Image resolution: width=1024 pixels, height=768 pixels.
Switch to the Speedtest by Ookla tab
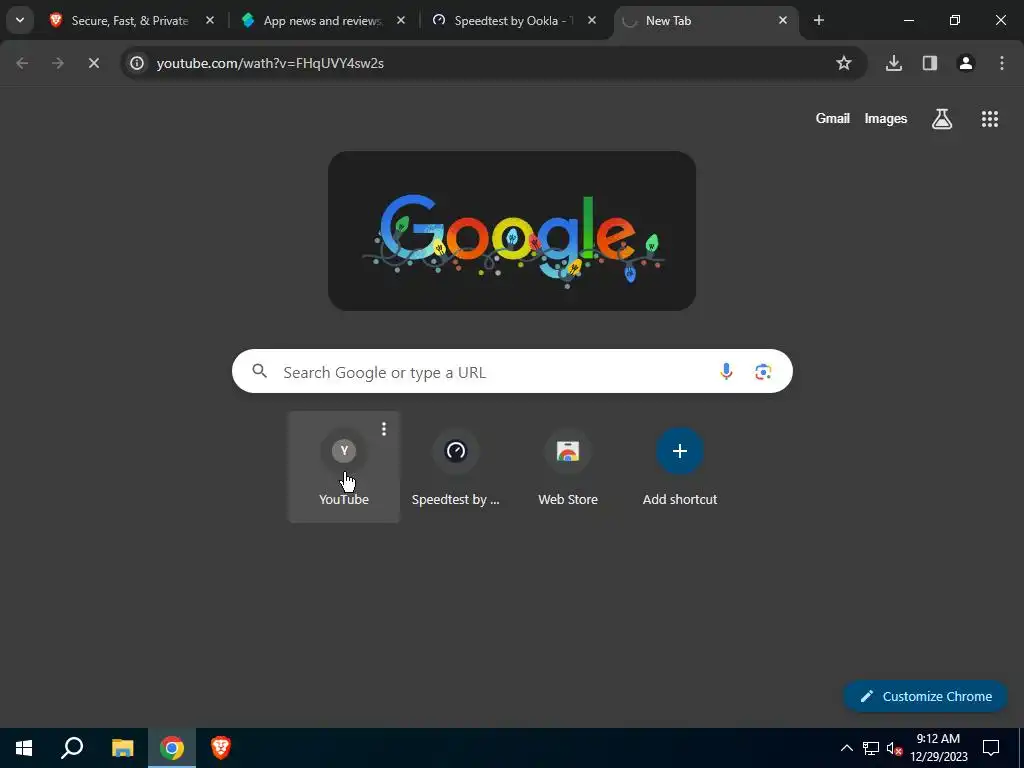coord(514,21)
